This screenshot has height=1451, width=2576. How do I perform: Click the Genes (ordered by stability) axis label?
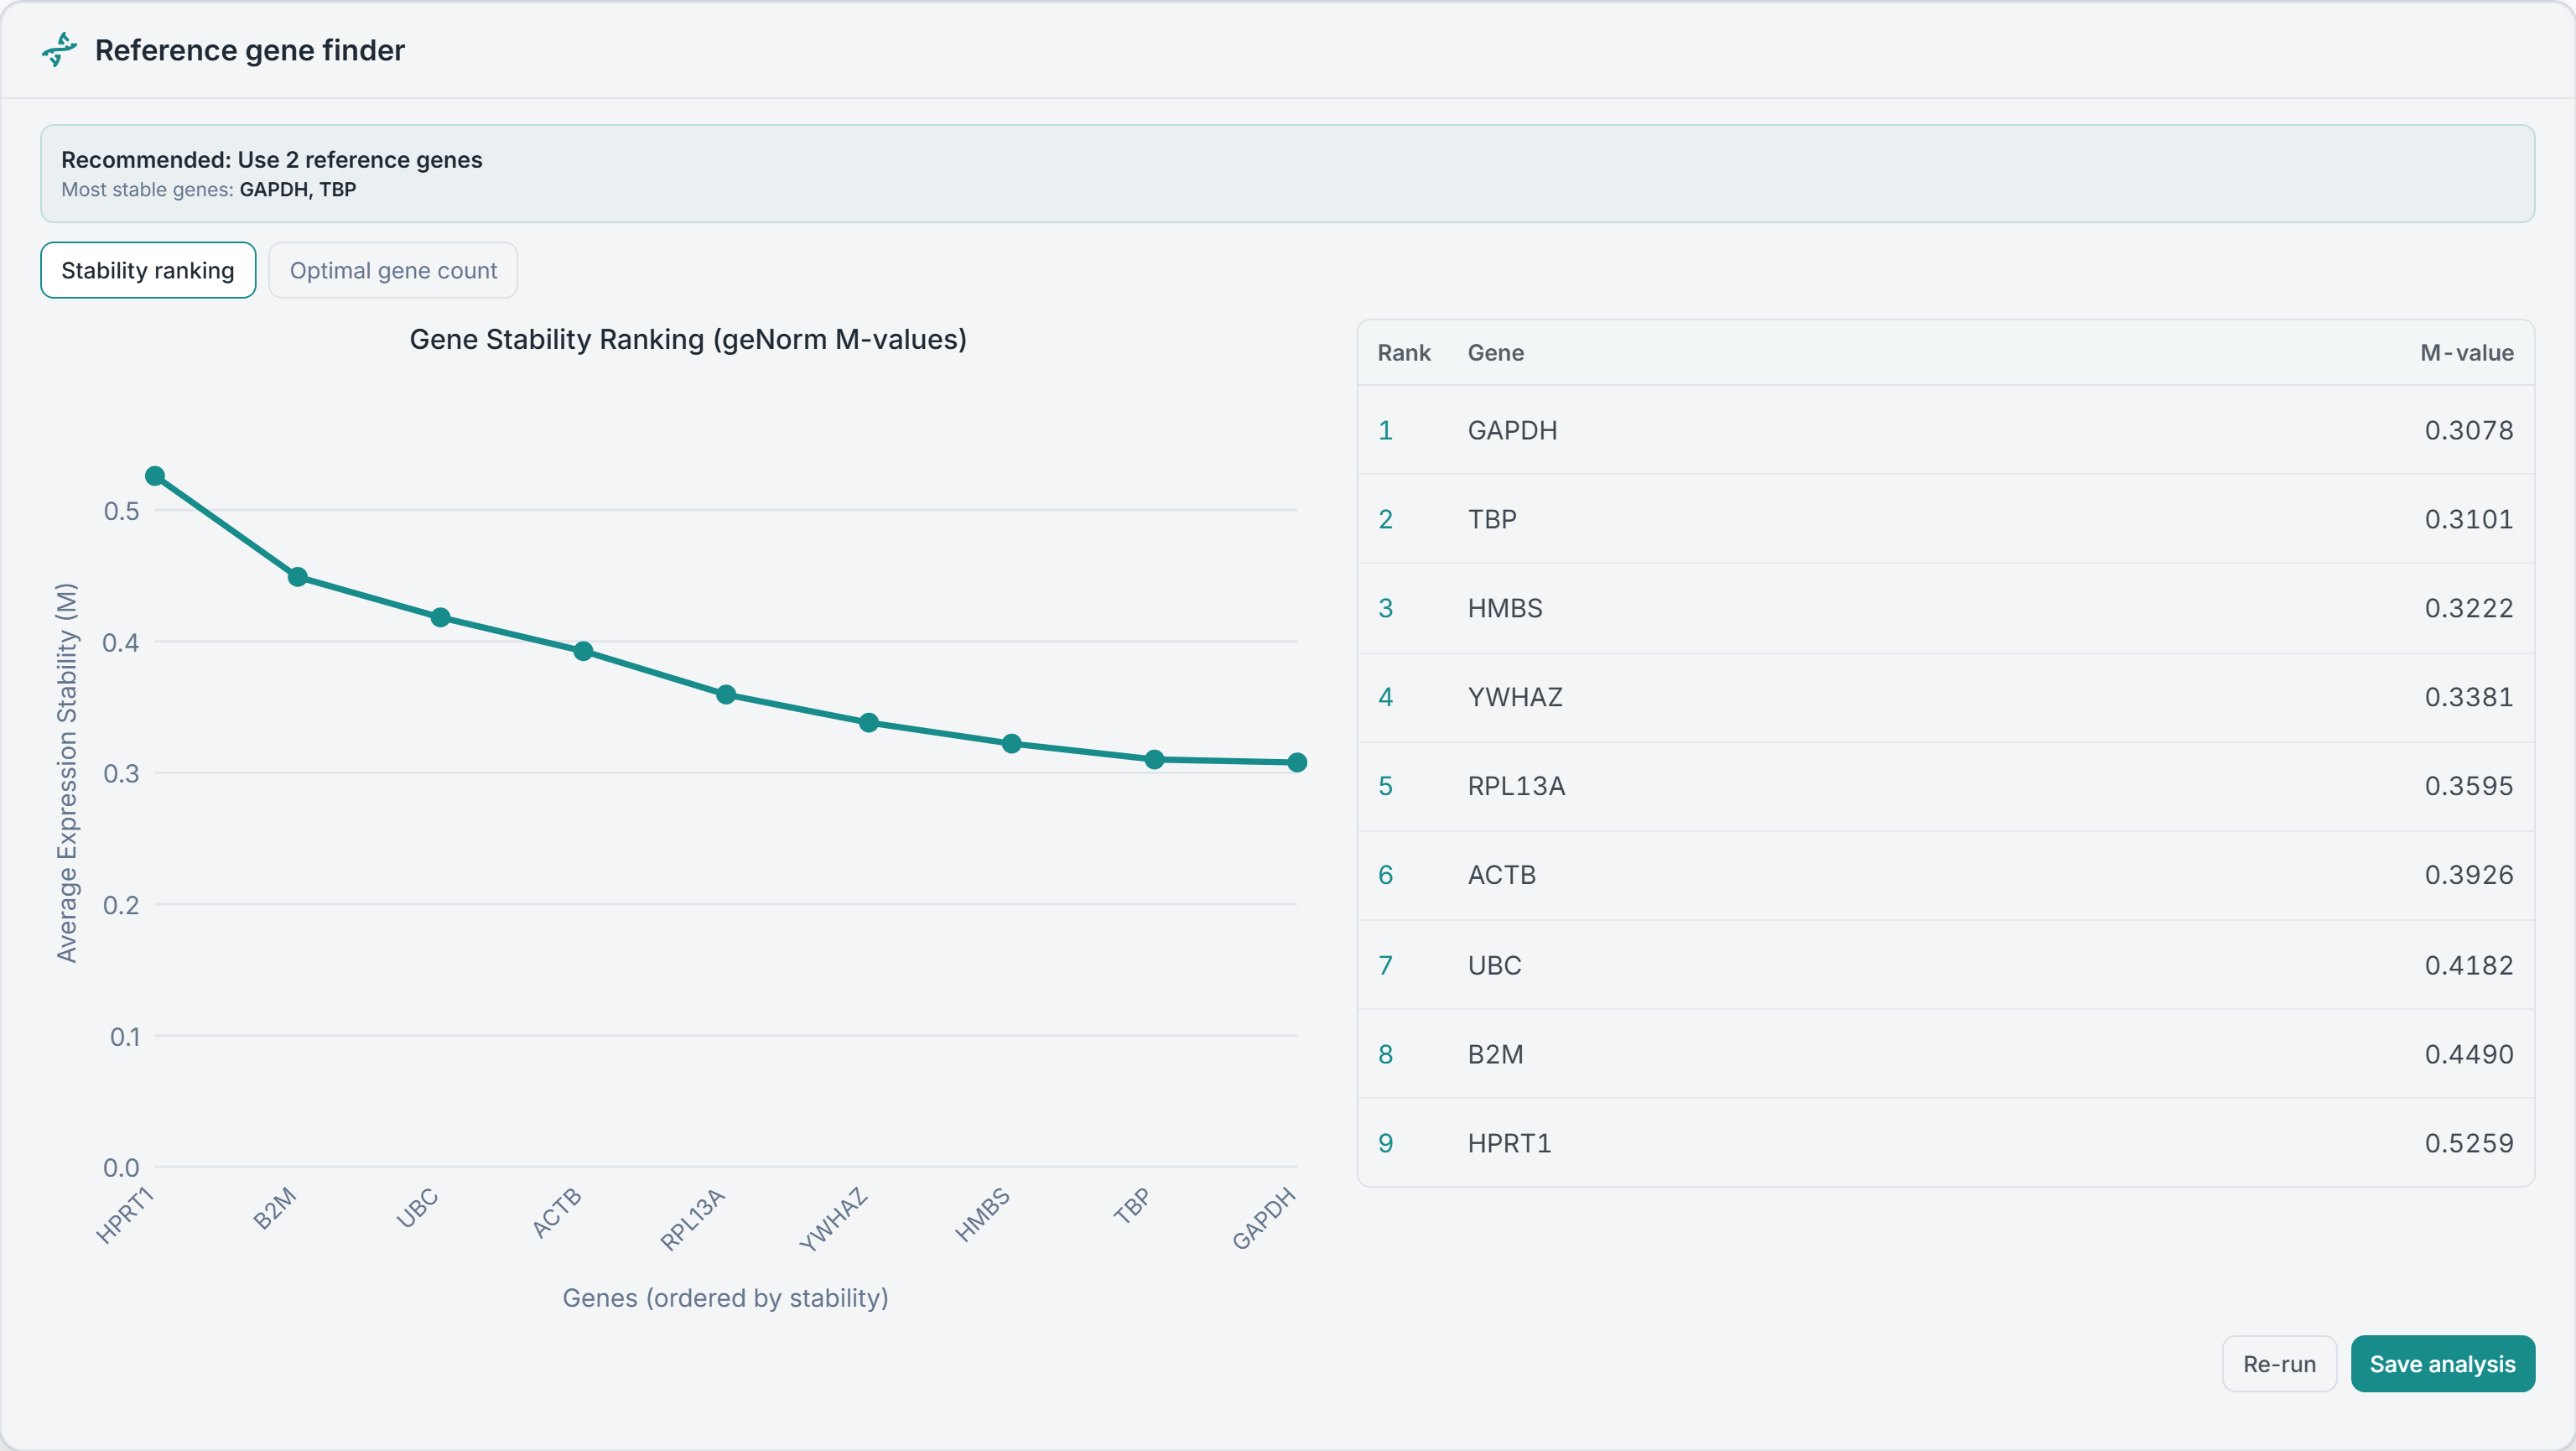(726, 1298)
